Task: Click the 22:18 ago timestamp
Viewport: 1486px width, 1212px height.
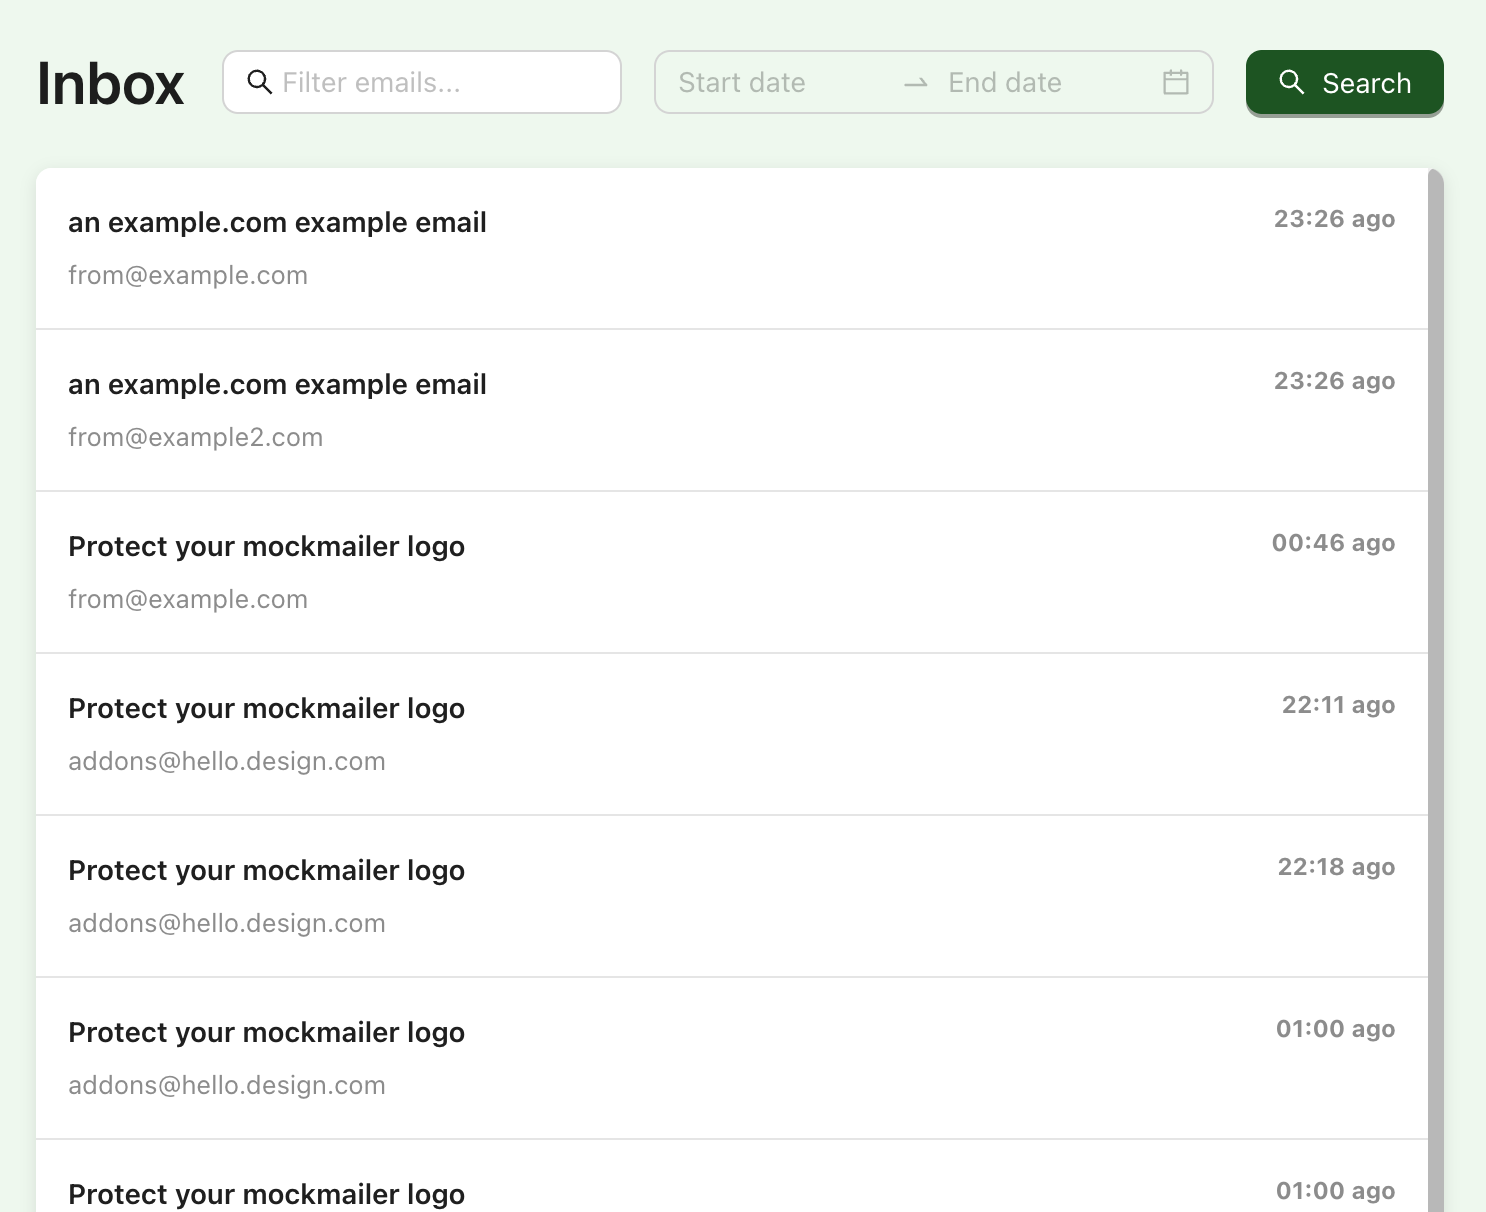Action: (x=1336, y=867)
